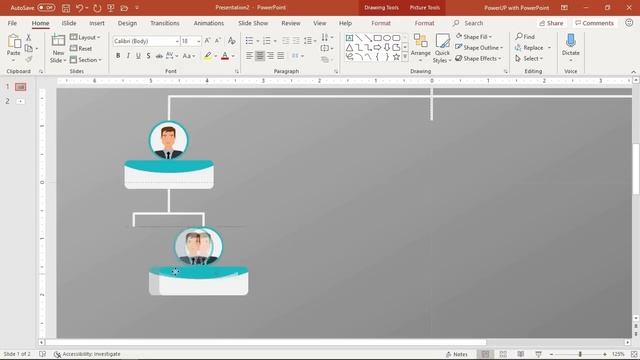Open the Section dropdown
Viewport: 640px width, 360px height.
pyautogui.click(x=85, y=60)
